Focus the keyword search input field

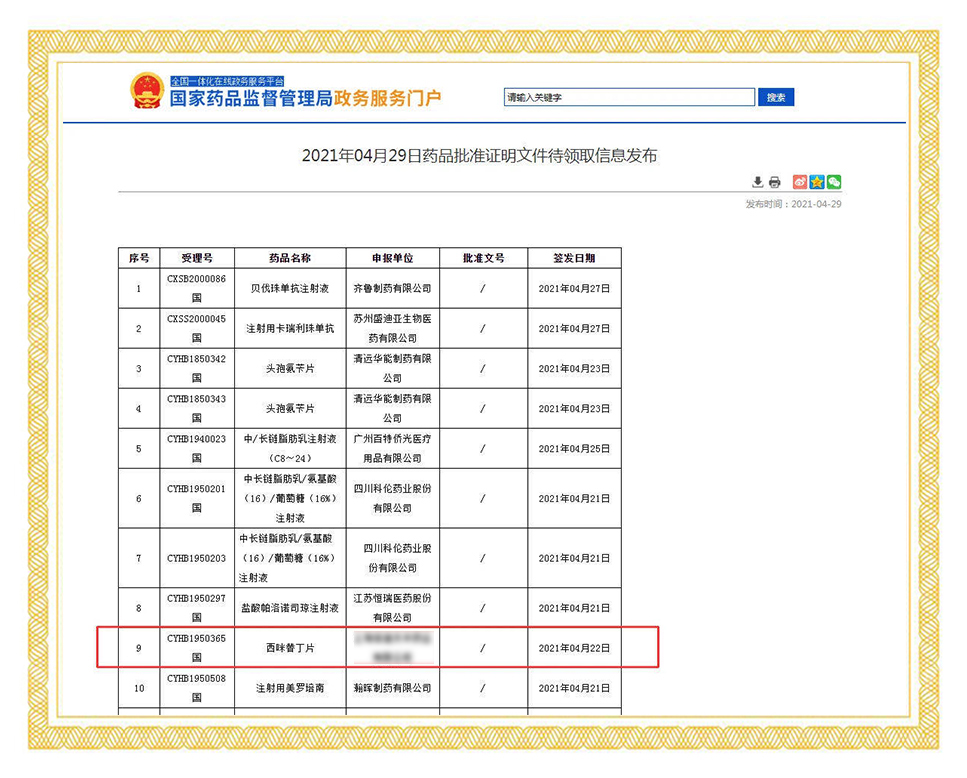(x=629, y=97)
